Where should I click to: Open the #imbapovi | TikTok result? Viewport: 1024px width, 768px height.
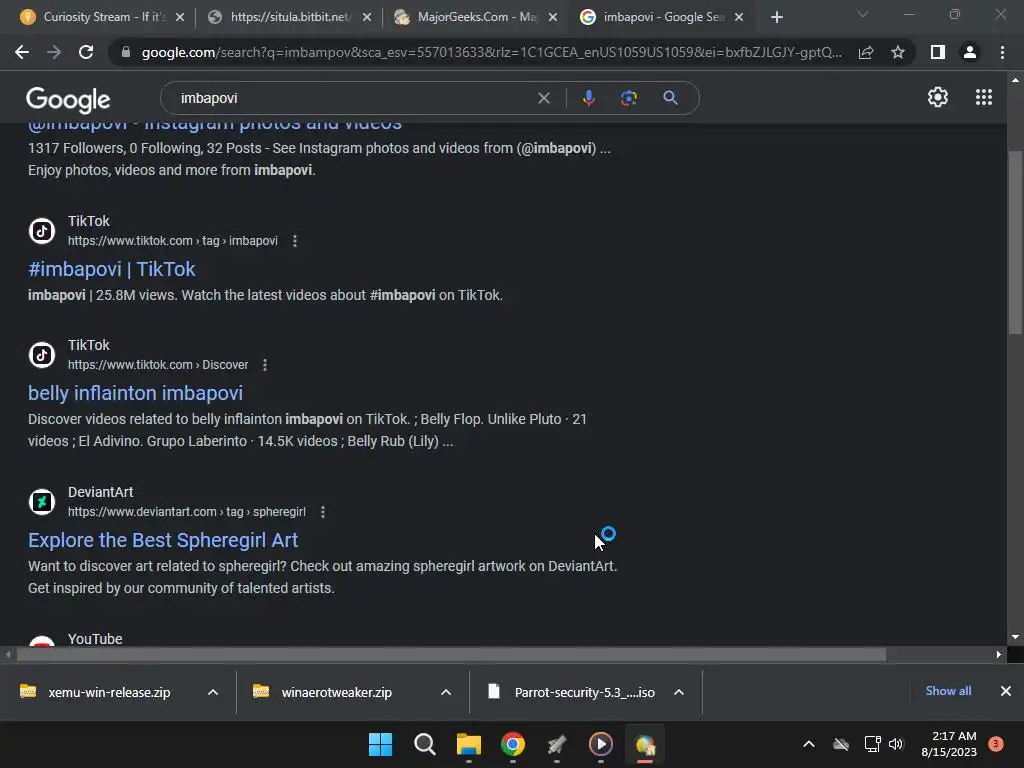click(112, 269)
